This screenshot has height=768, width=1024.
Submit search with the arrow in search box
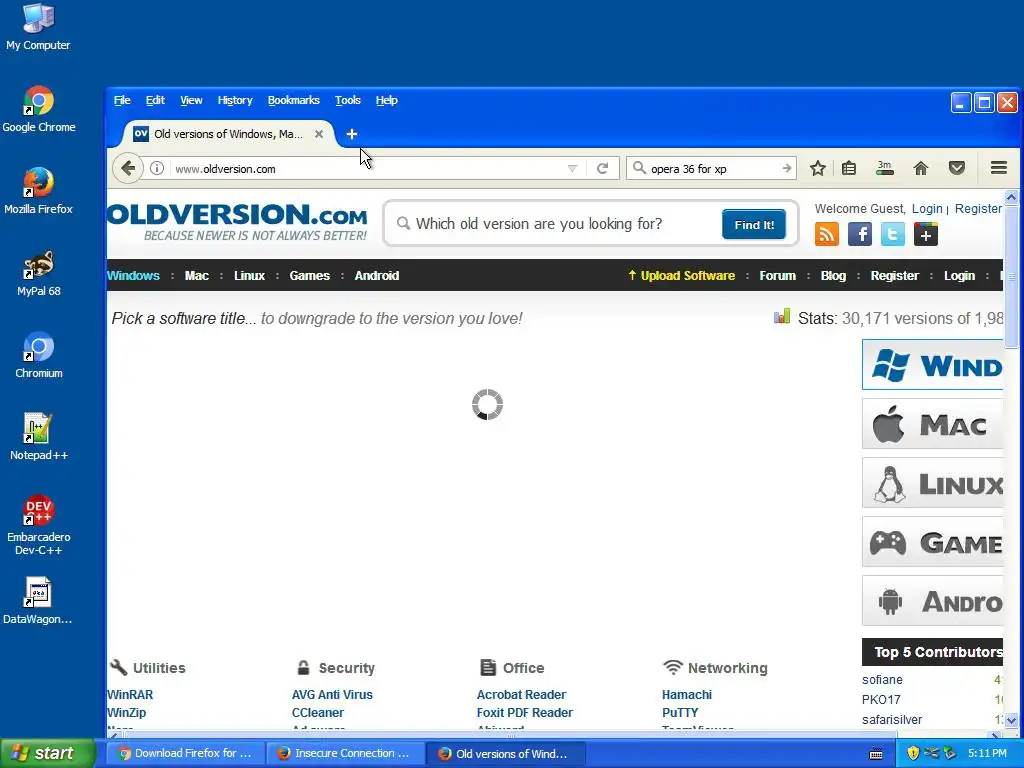pos(787,168)
